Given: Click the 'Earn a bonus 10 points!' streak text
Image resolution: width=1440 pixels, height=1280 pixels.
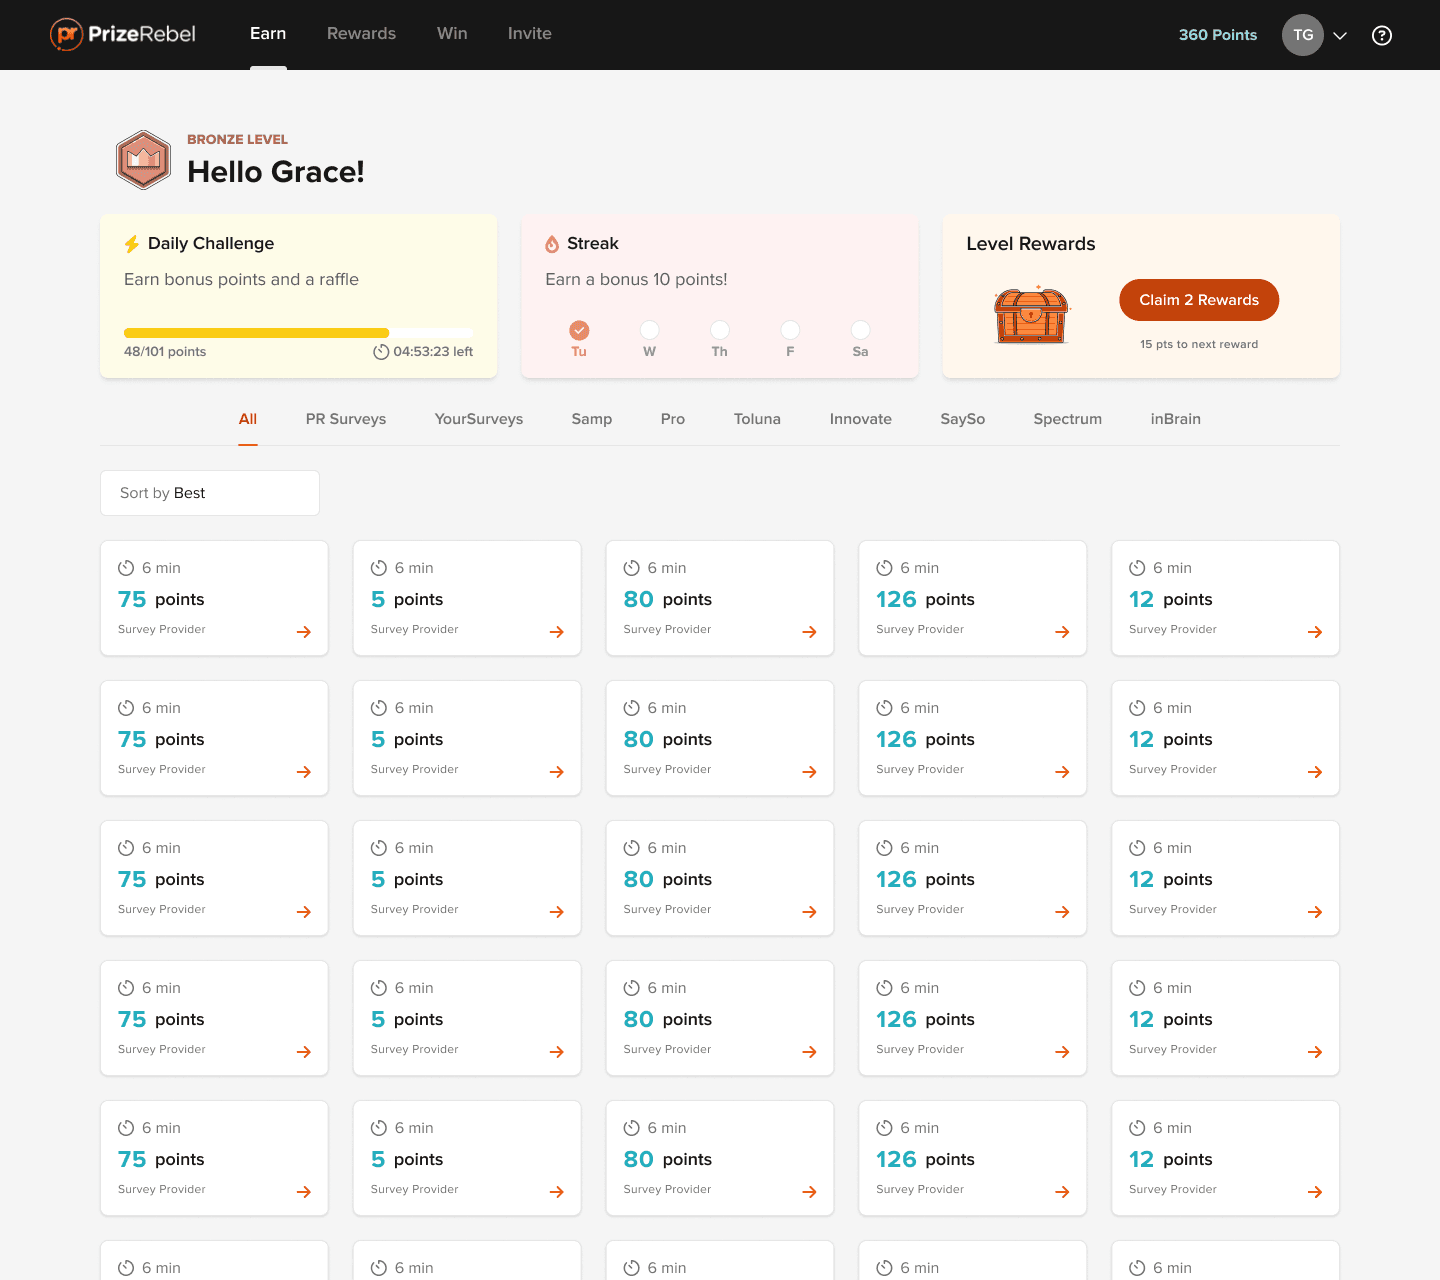Looking at the screenshot, I should tap(636, 280).
